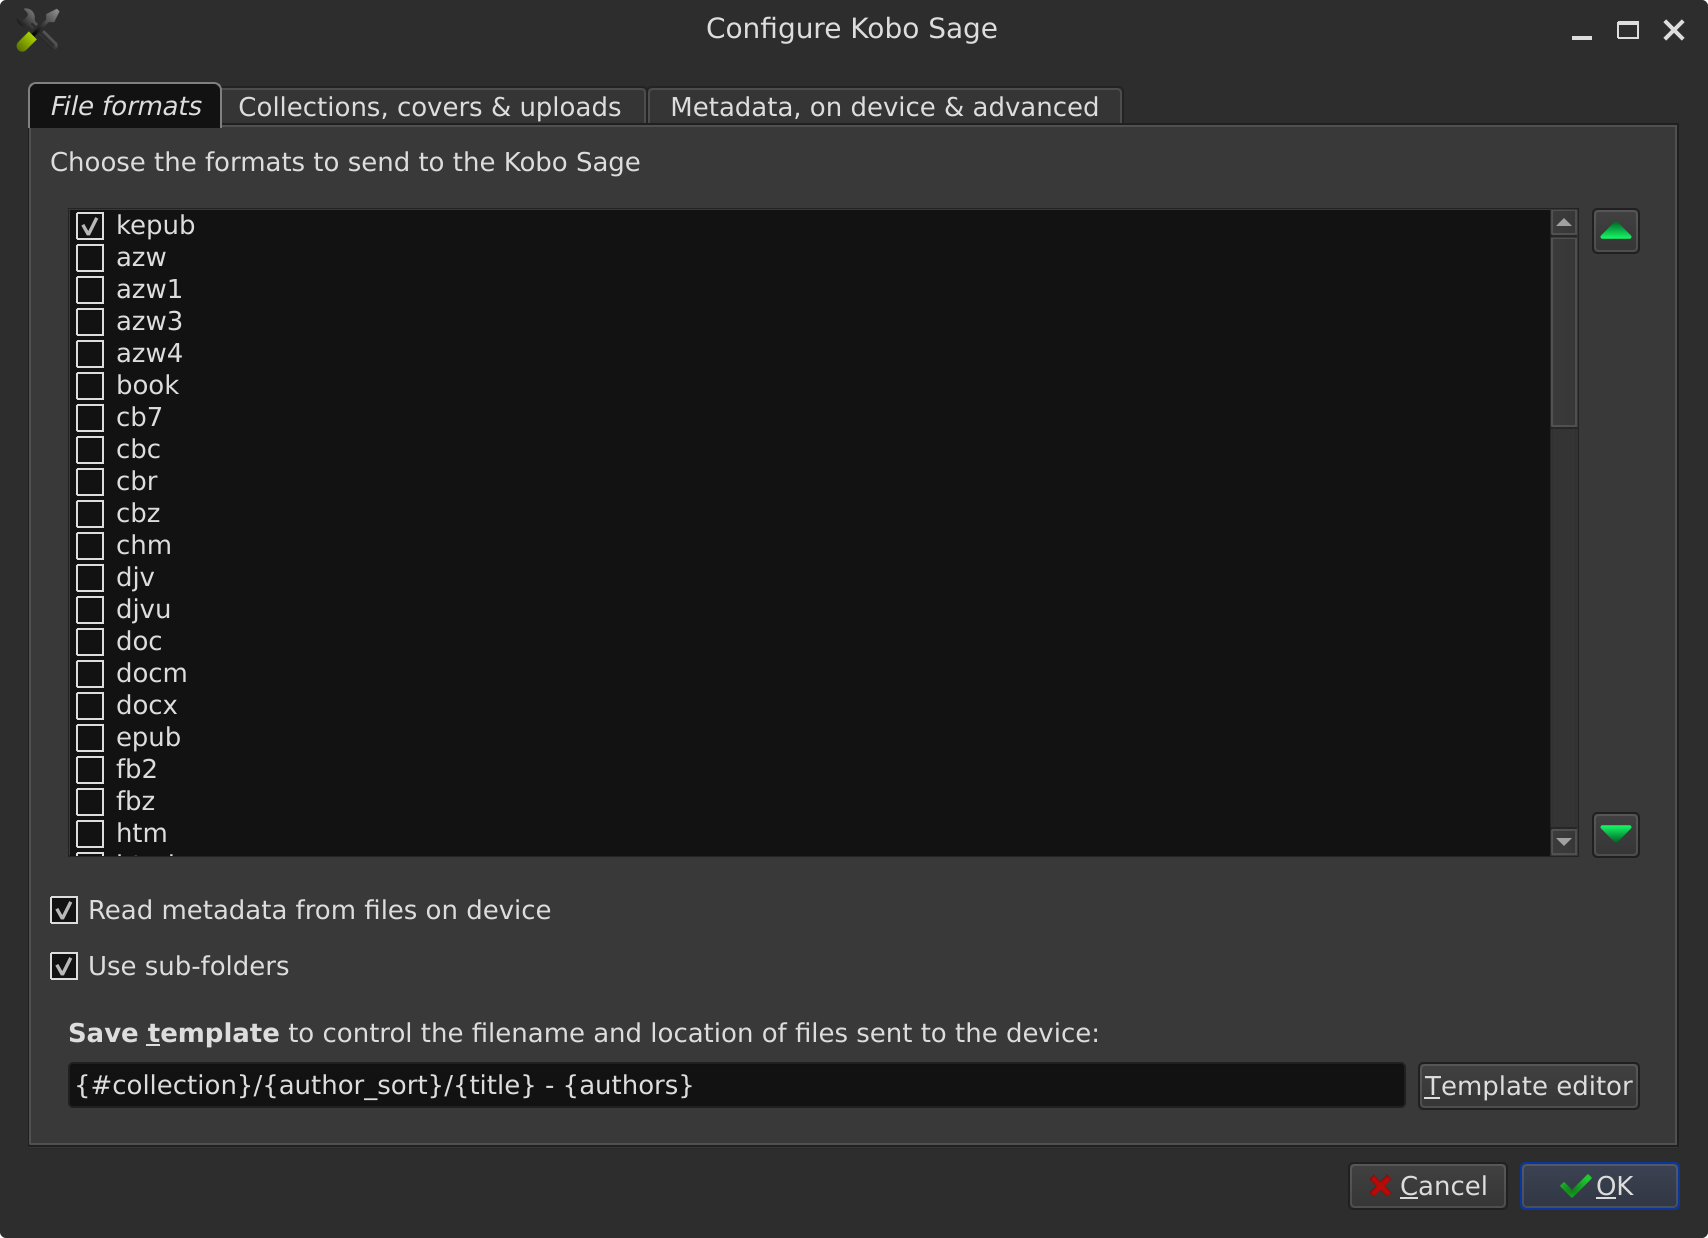Enable the azw4 format checkbox

point(90,354)
